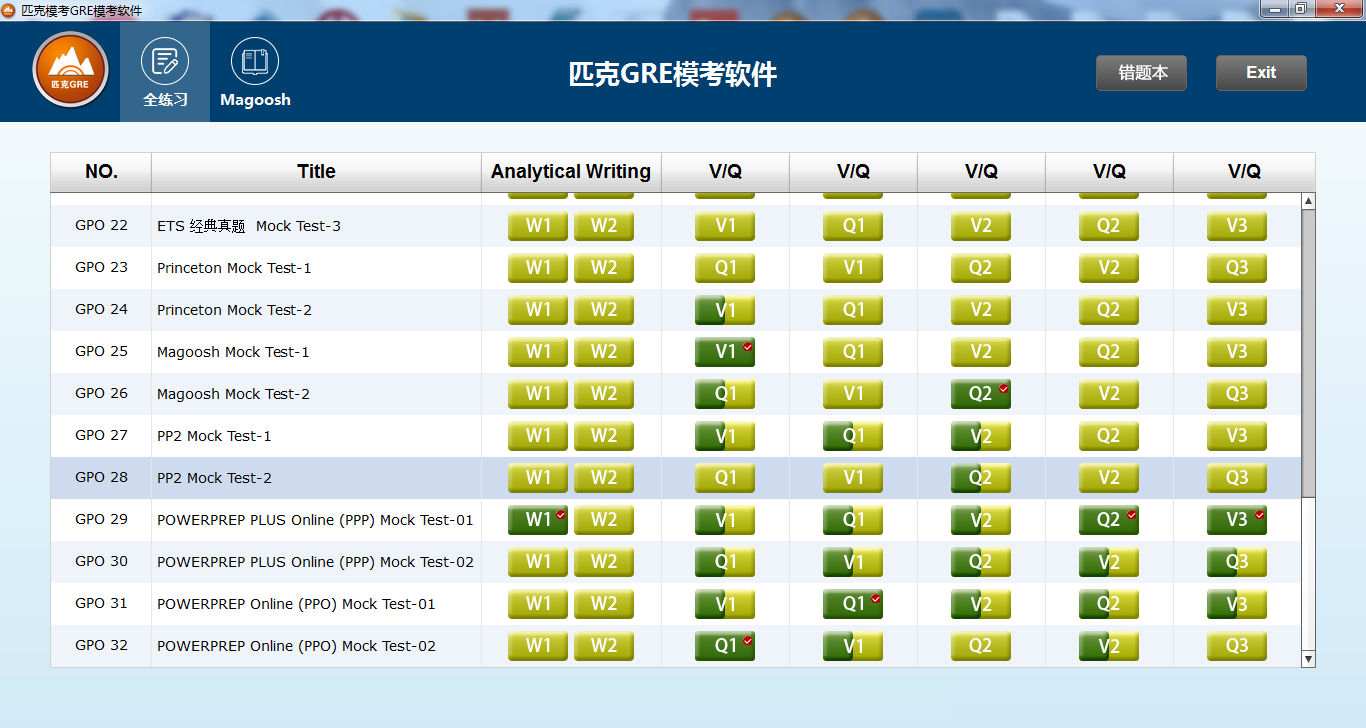
Task: Switch to the 全练习 tab
Action: coord(165,72)
